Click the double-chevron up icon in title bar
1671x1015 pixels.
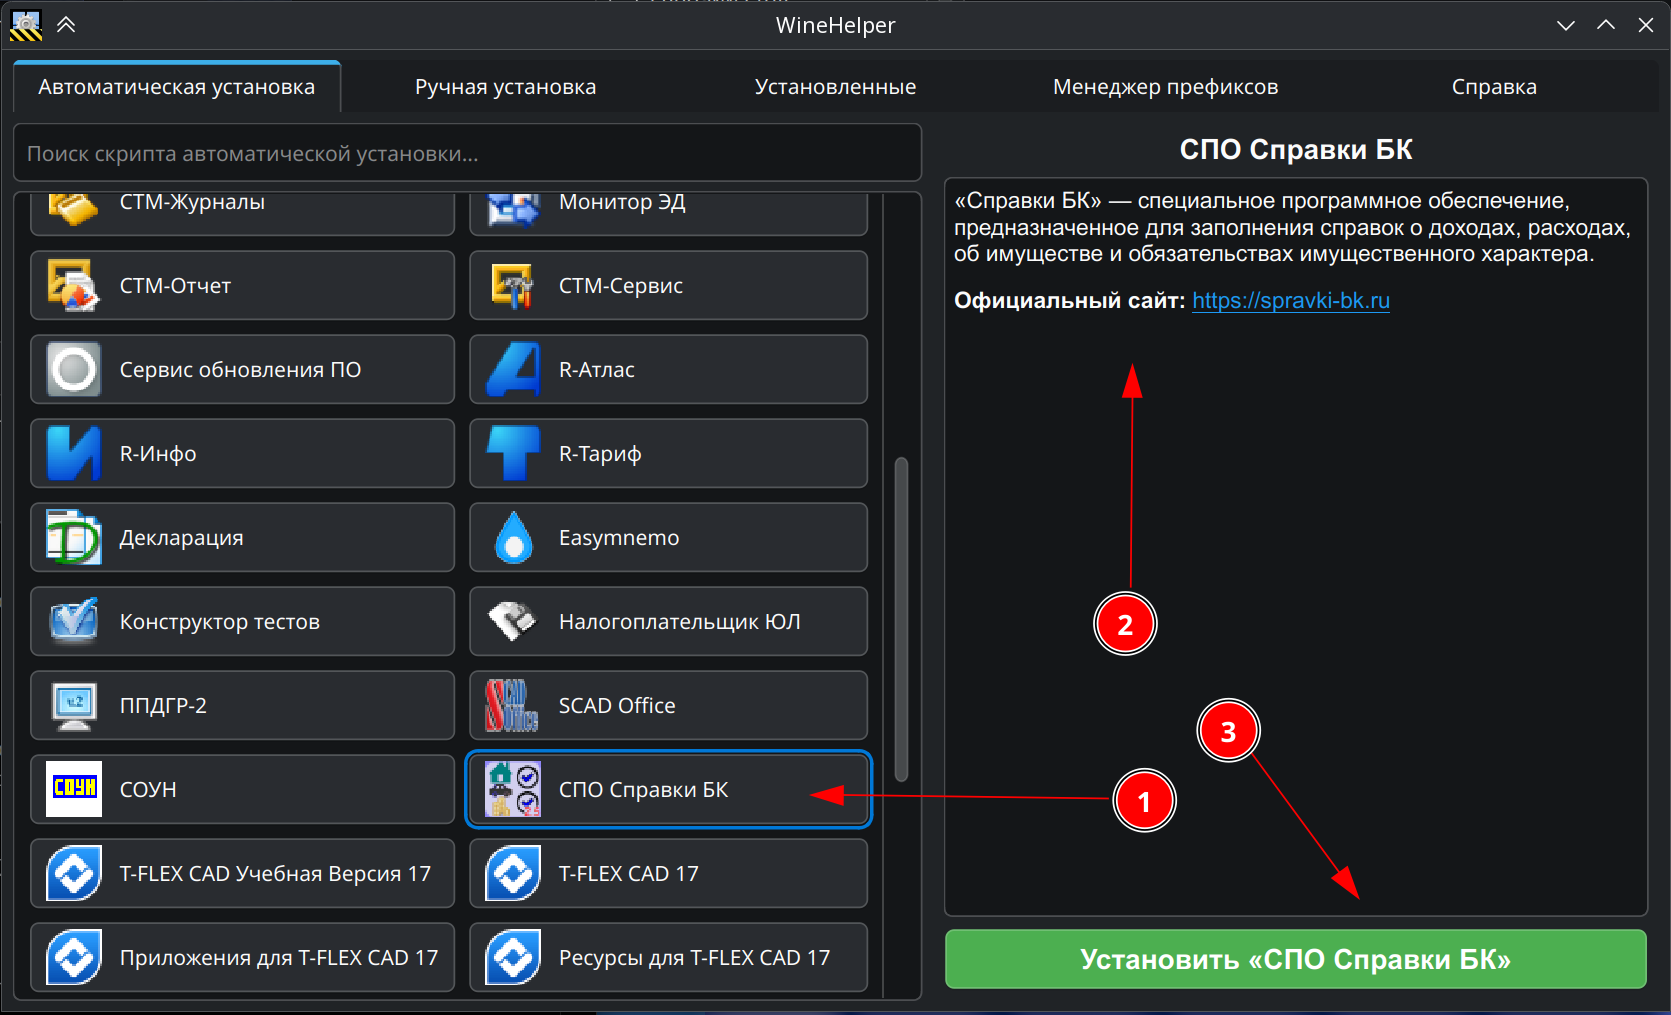66,25
